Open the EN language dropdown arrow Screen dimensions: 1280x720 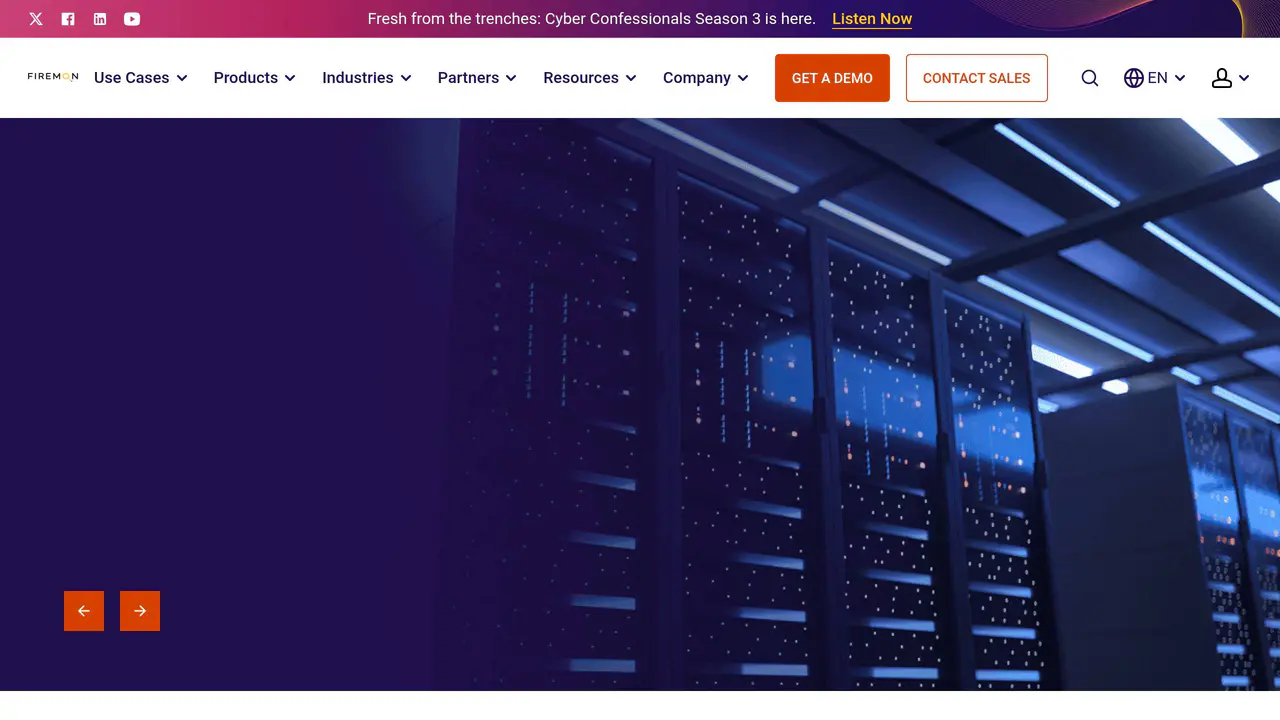coord(1180,78)
